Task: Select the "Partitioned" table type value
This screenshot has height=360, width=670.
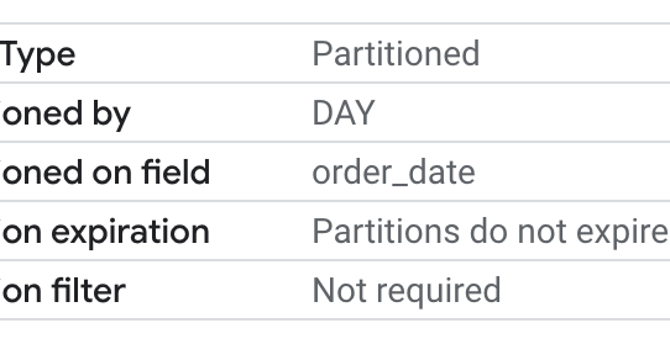Action: pyautogui.click(x=396, y=54)
